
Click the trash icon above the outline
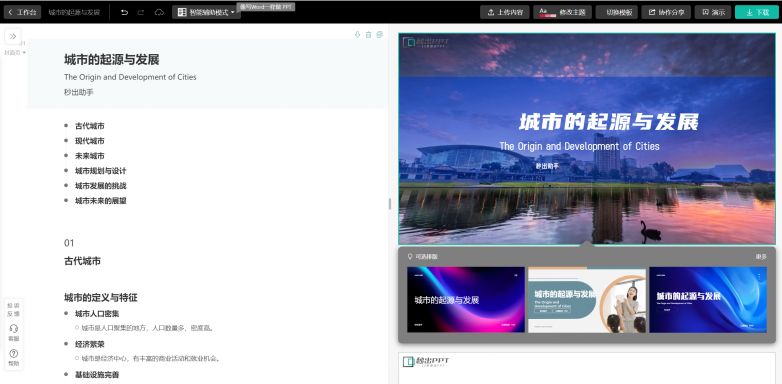click(x=369, y=34)
